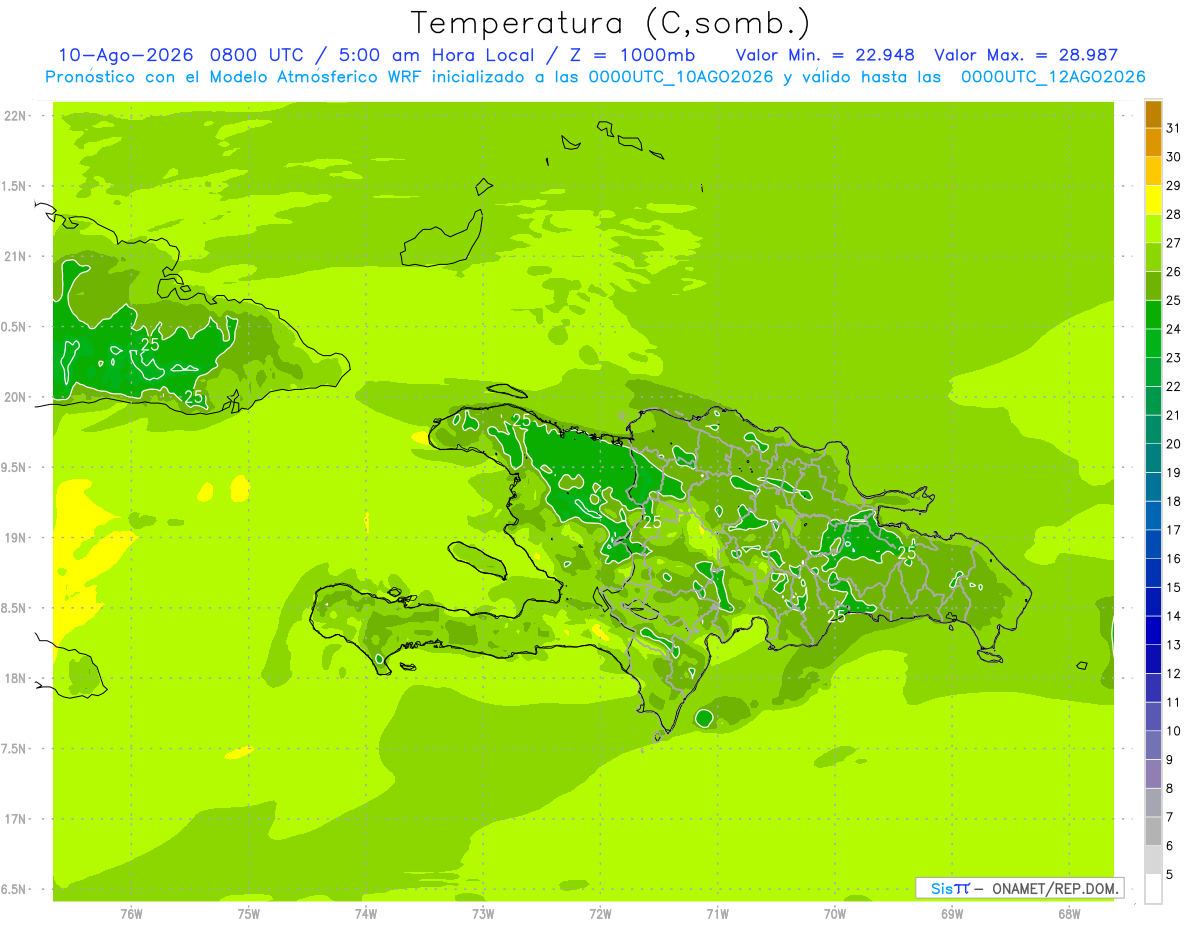Click the 'Valor Max. = 28.987' text
Image resolution: width=1200 pixels, height=927 pixels.
pyautogui.click(x=1026, y=55)
